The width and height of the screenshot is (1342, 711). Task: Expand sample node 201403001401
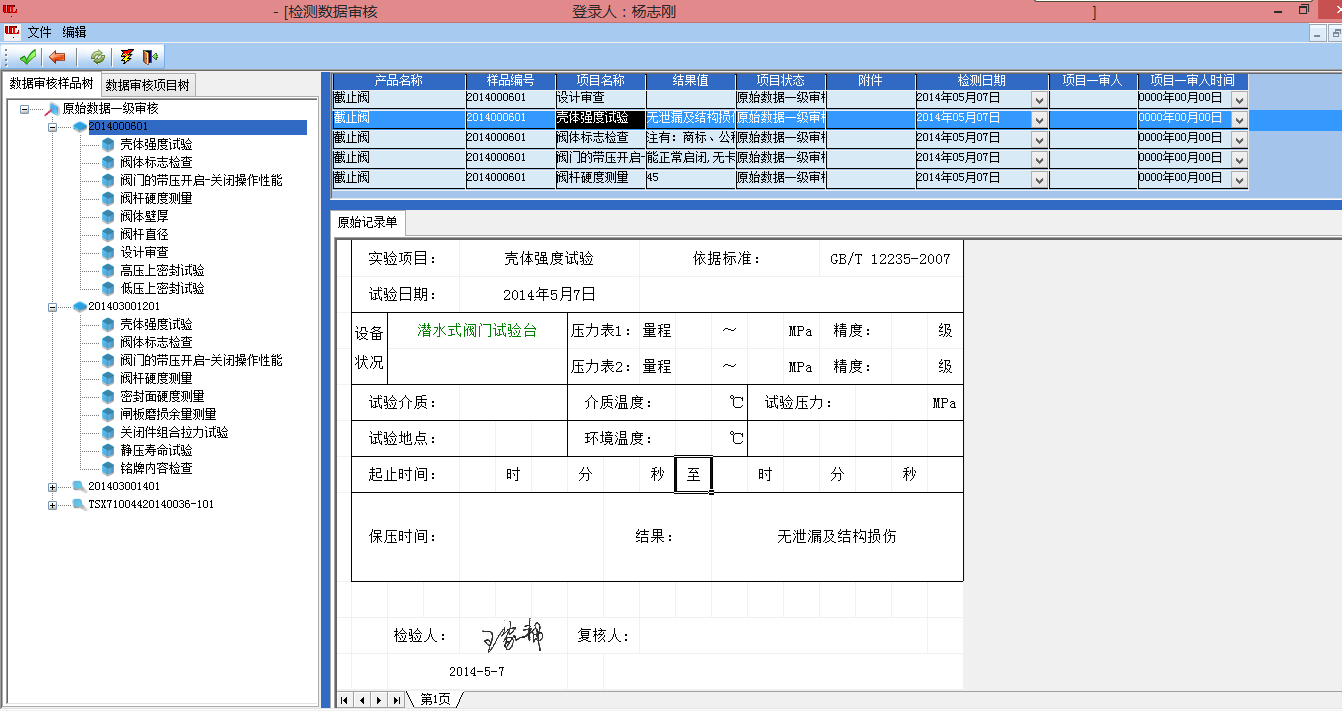tap(52, 487)
